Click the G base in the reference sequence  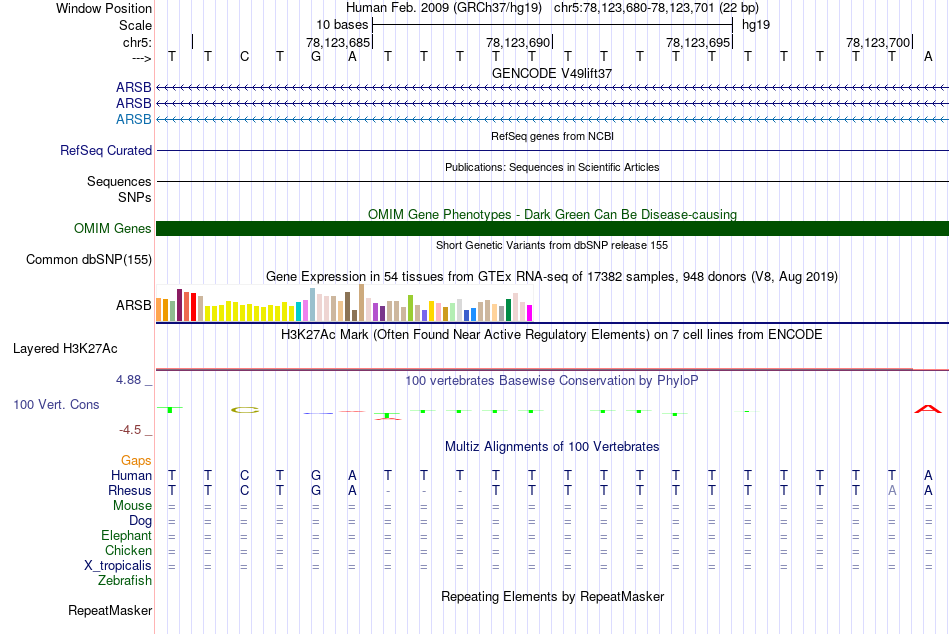point(316,56)
